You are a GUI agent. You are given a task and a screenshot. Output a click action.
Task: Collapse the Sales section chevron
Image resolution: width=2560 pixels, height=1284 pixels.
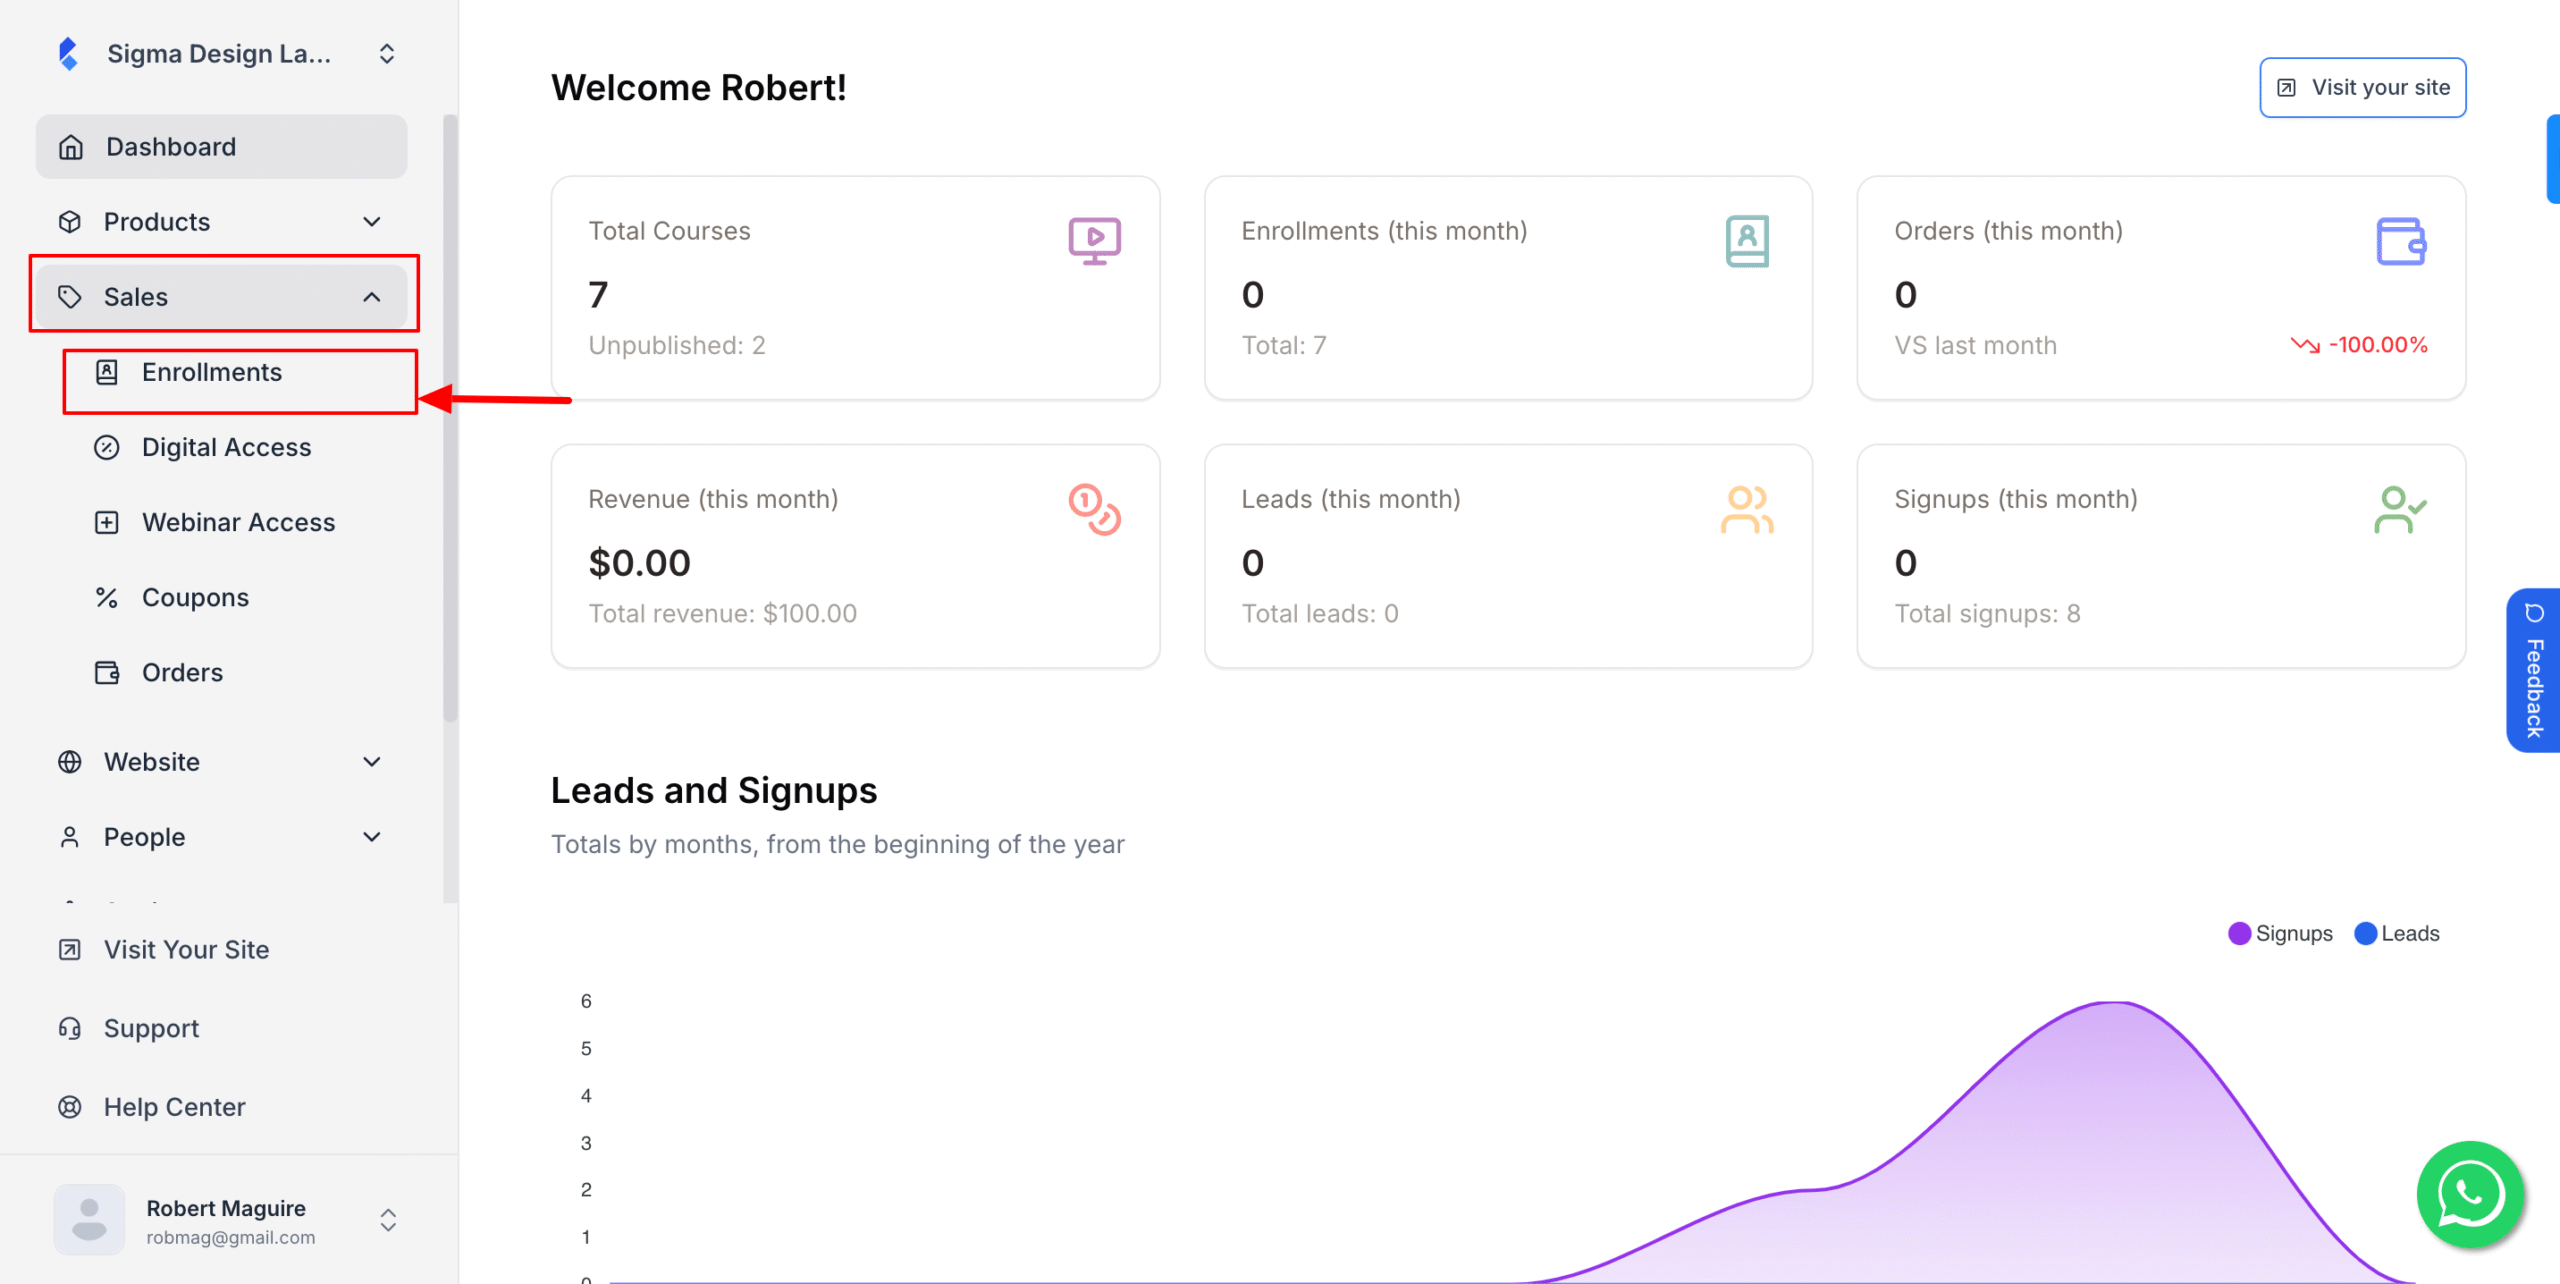tap(372, 297)
